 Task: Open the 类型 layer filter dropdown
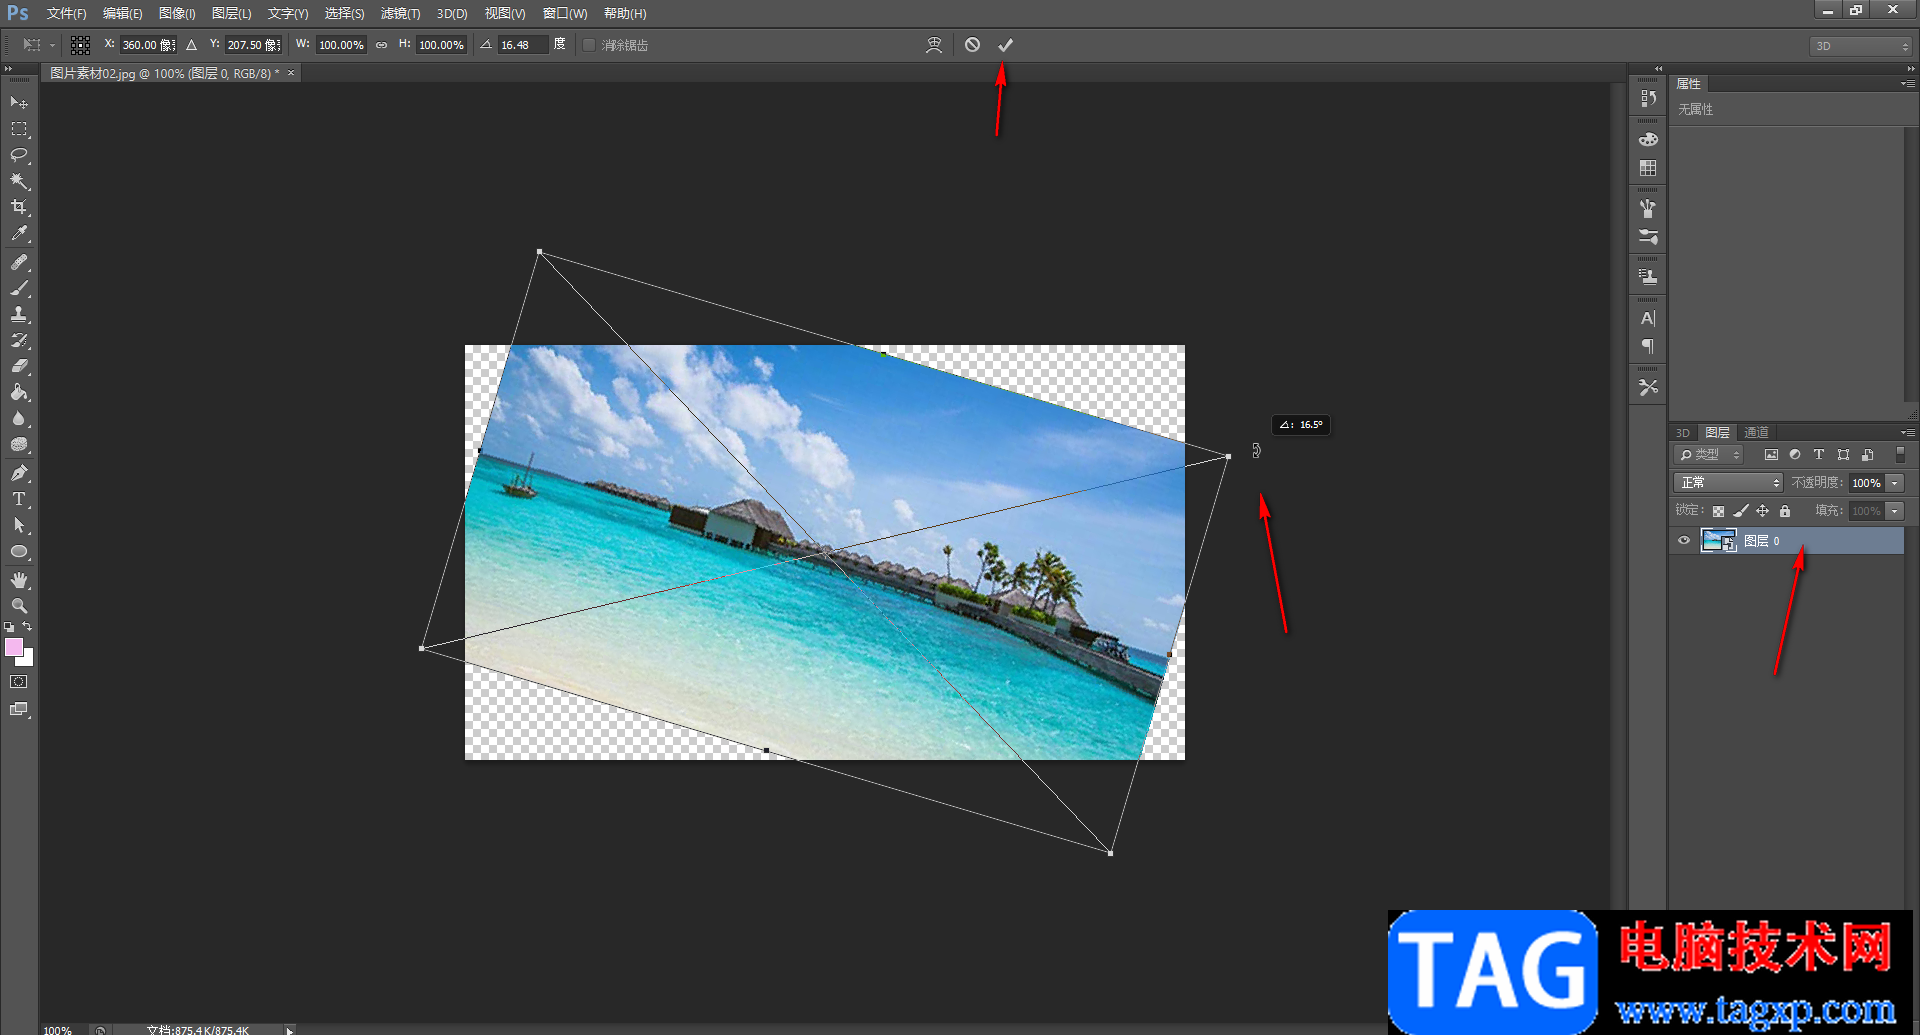pos(1710,455)
